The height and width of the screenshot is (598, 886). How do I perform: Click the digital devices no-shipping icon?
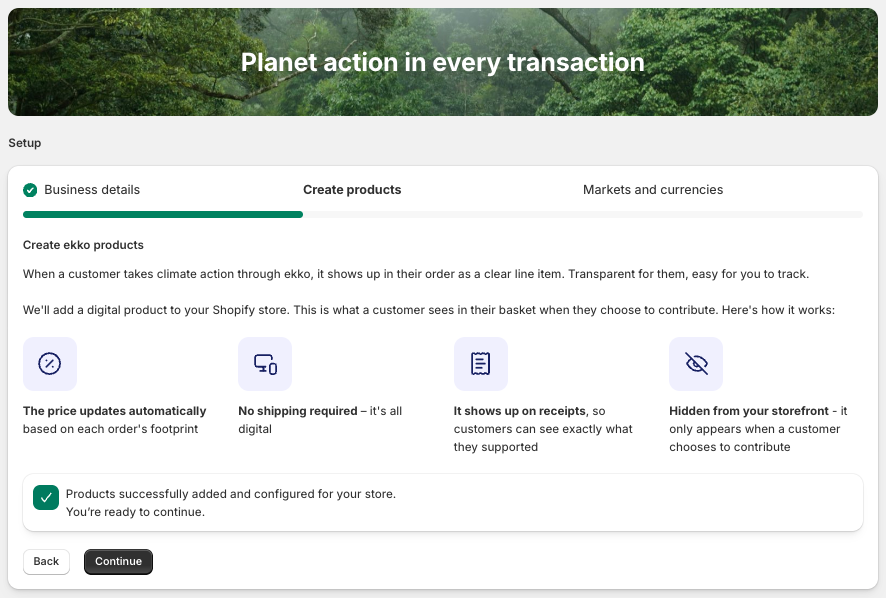(265, 363)
